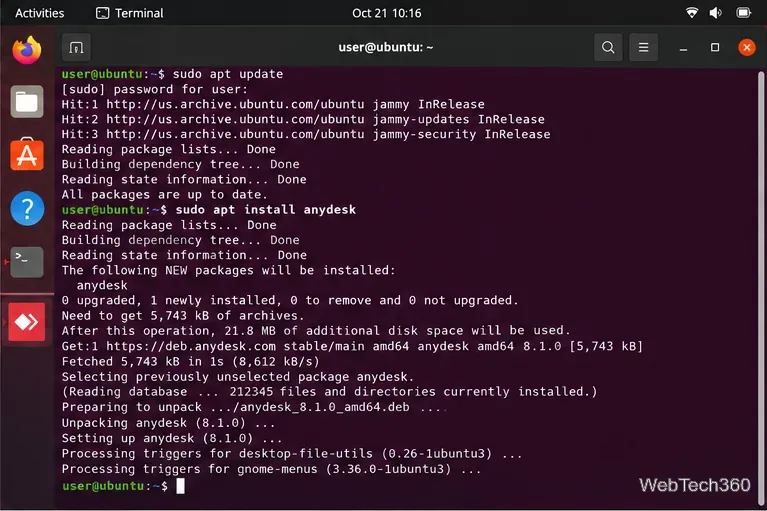767x511 pixels.
Task: Click the '(Reading database ... 212345 files' line
Action: pyautogui.click(x=329, y=392)
